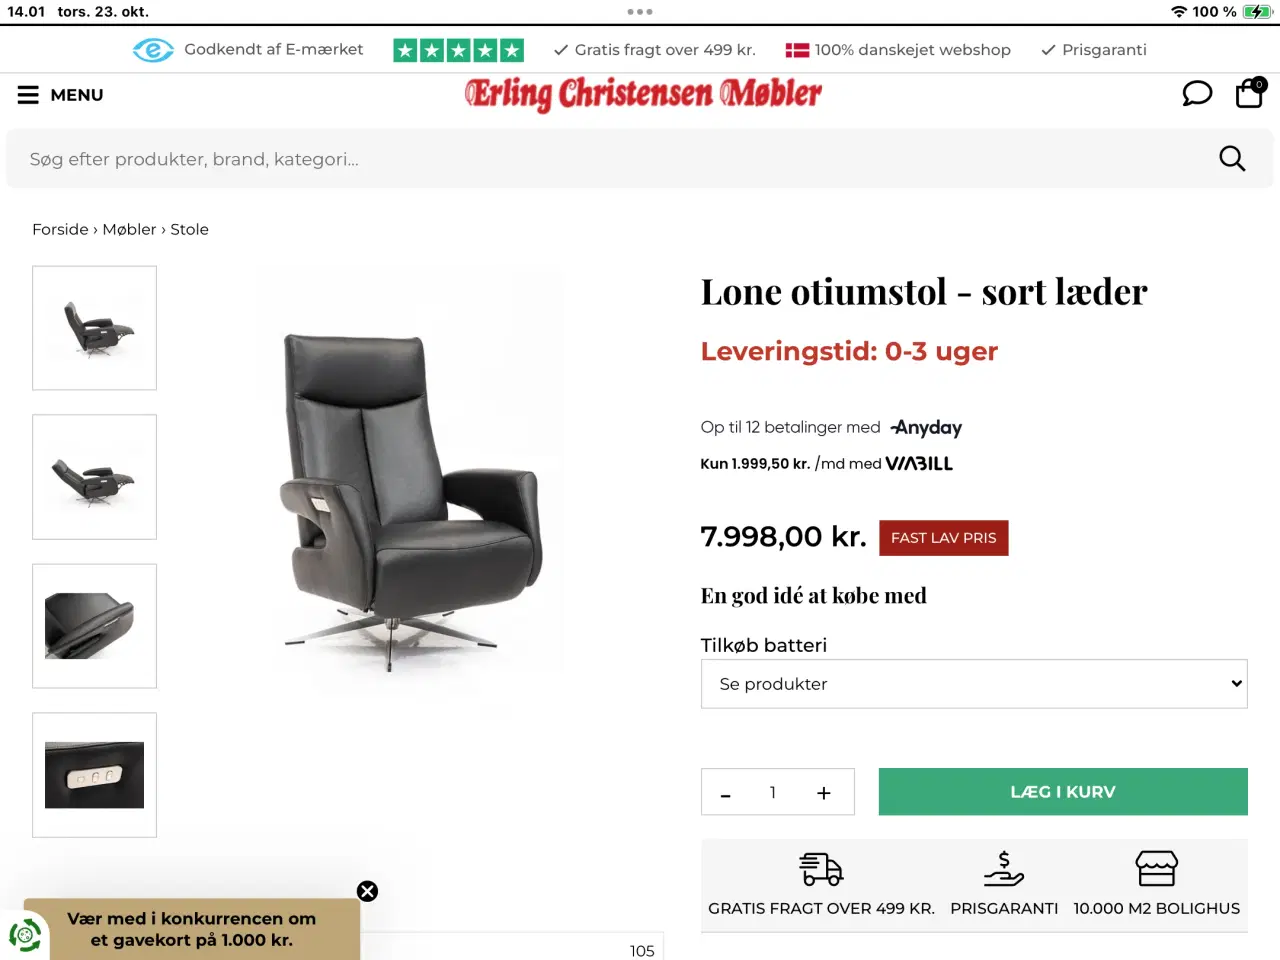The height and width of the screenshot is (960, 1280).
Task: Open the hamburger MENU icon
Action: (x=28, y=95)
